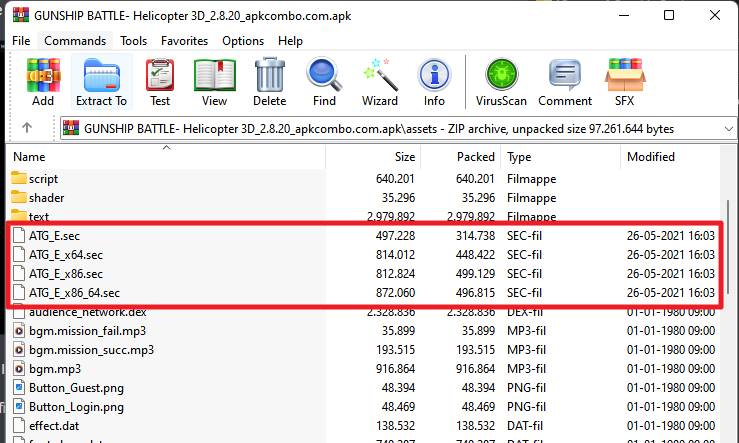Open the Options menu
This screenshot has width=739, height=443.
click(x=243, y=41)
